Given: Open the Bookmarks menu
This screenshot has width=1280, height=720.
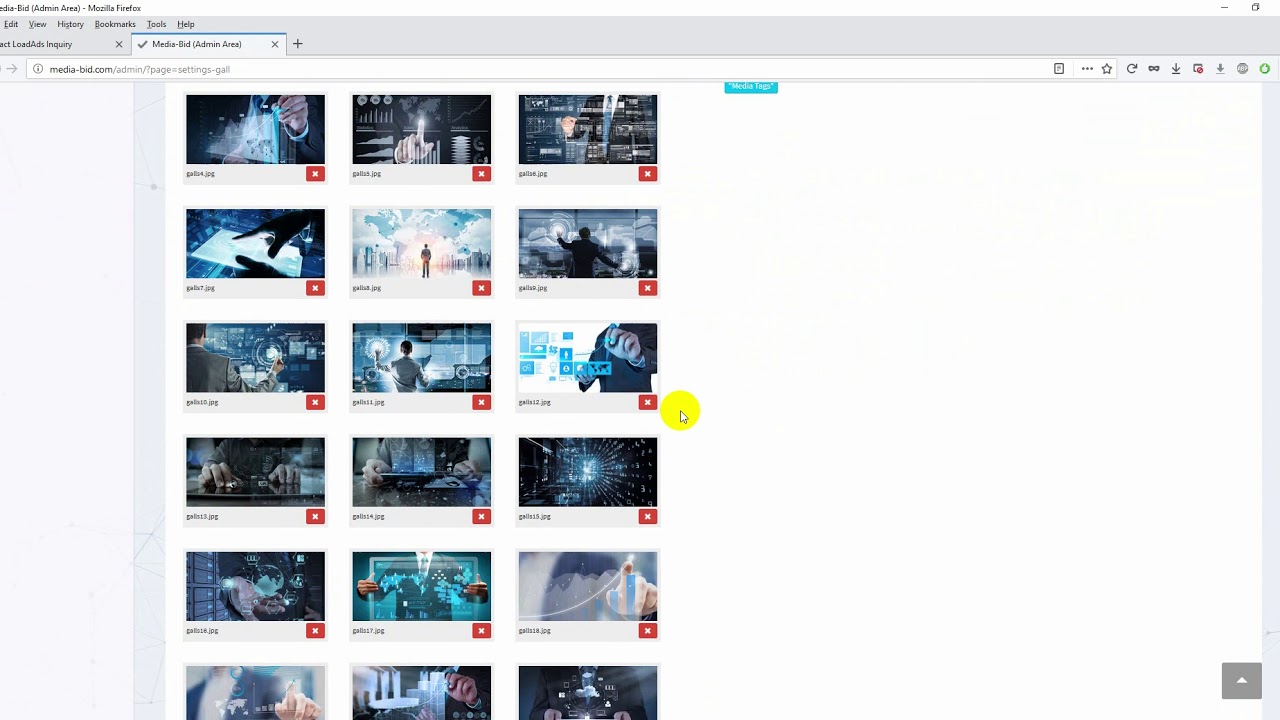Looking at the screenshot, I should (115, 24).
